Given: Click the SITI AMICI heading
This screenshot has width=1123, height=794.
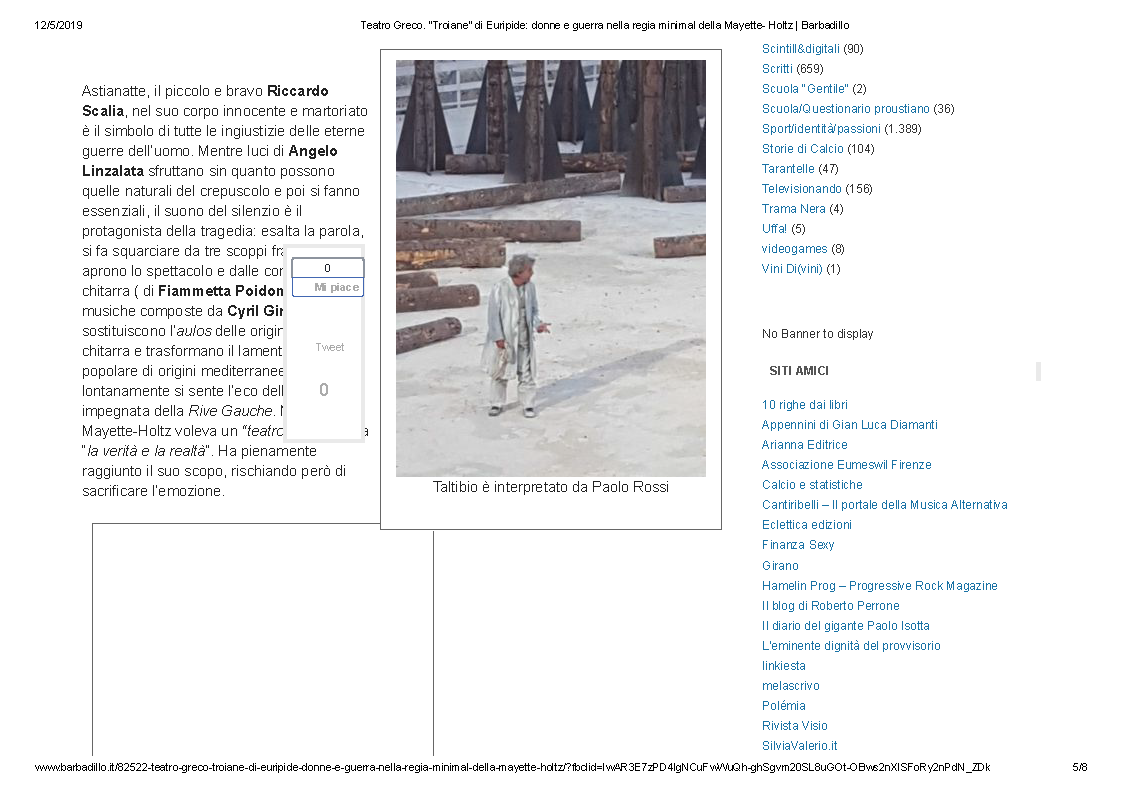Looking at the screenshot, I should click(799, 372).
